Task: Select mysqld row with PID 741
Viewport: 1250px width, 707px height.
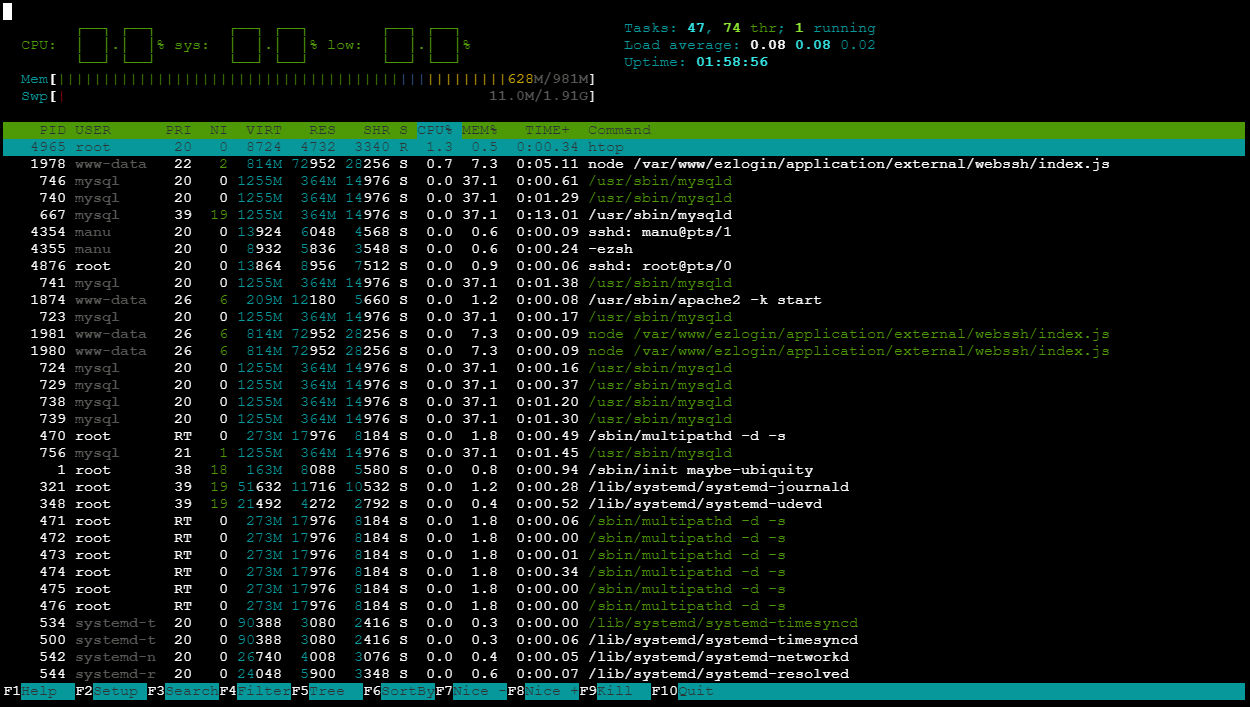Action: [624, 283]
